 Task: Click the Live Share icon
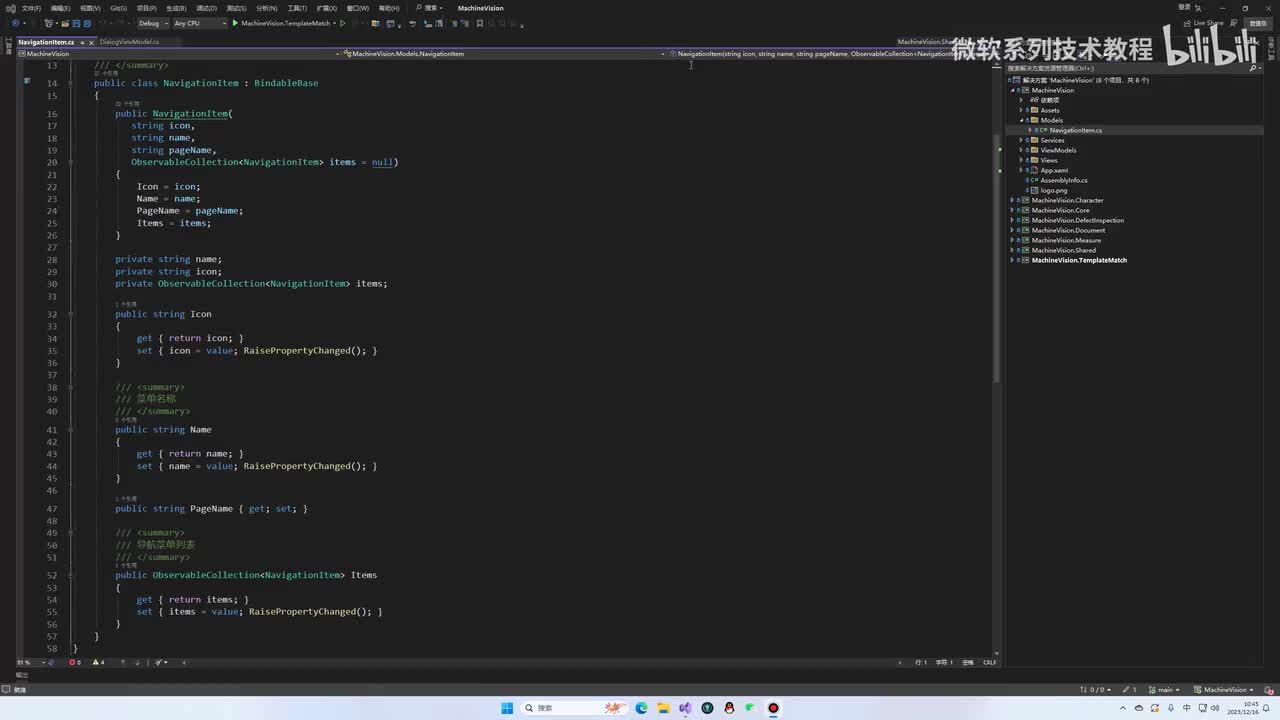click(x=1187, y=23)
